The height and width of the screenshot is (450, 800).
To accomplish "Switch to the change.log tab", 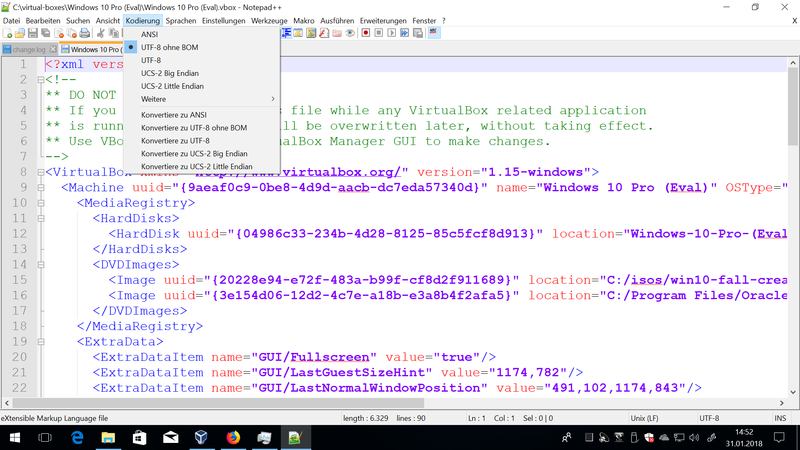I will point(29,49).
